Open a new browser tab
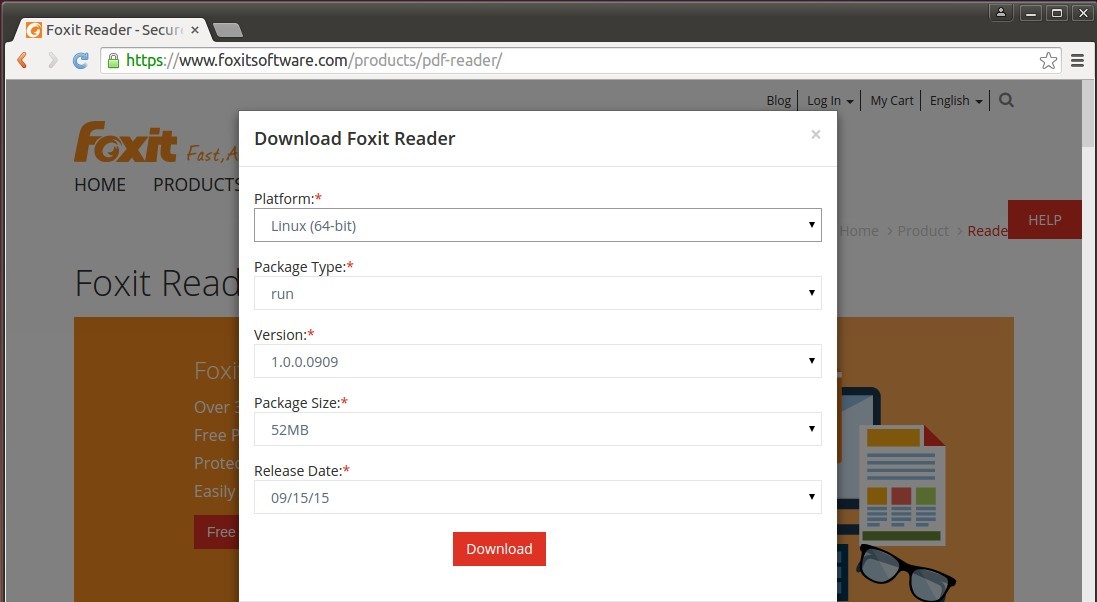 click(x=227, y=30)
